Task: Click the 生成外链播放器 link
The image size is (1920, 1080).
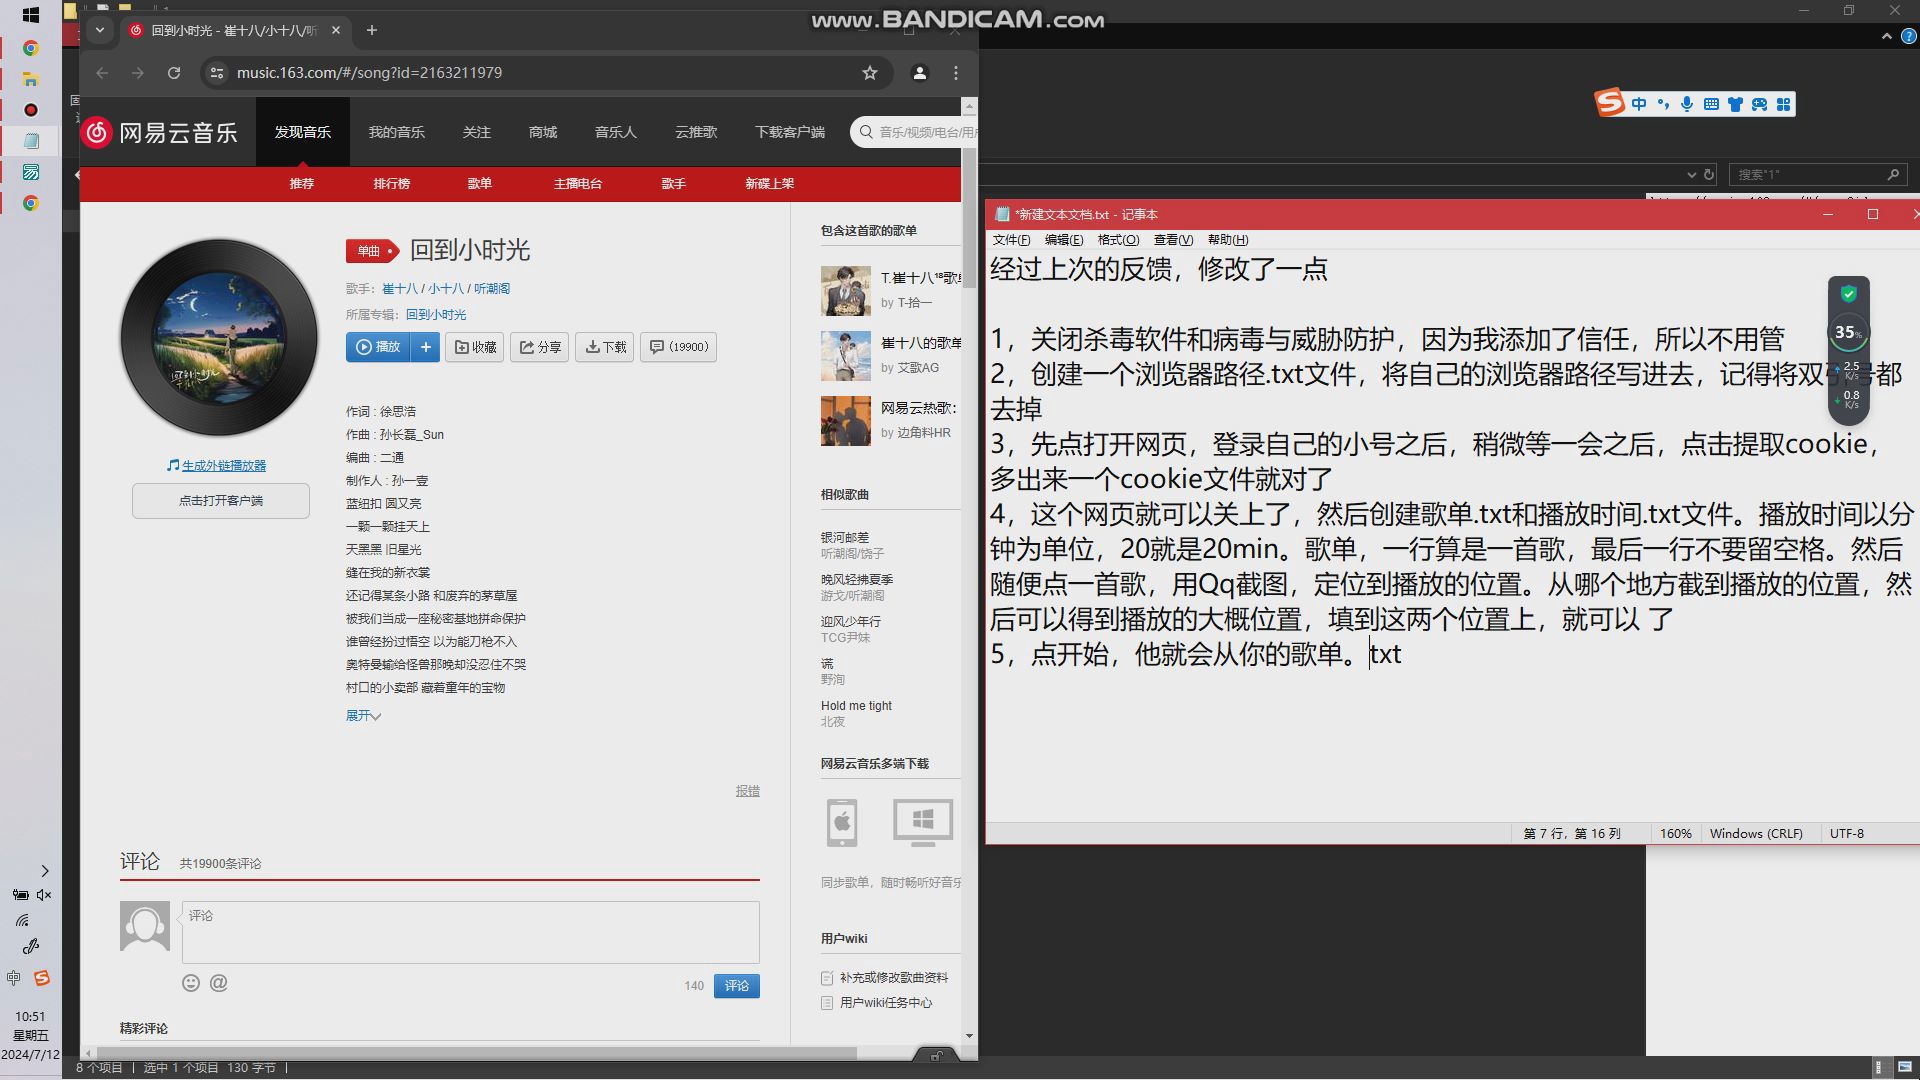Action: [224, 466]
